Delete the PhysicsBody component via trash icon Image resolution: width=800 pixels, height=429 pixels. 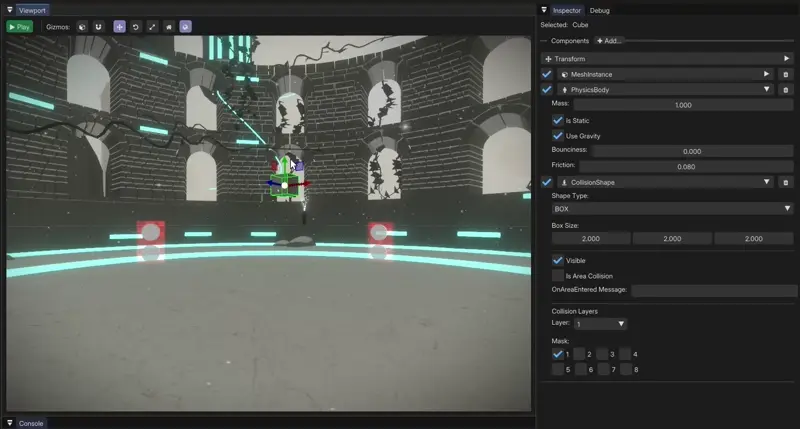tap(786, 90)
